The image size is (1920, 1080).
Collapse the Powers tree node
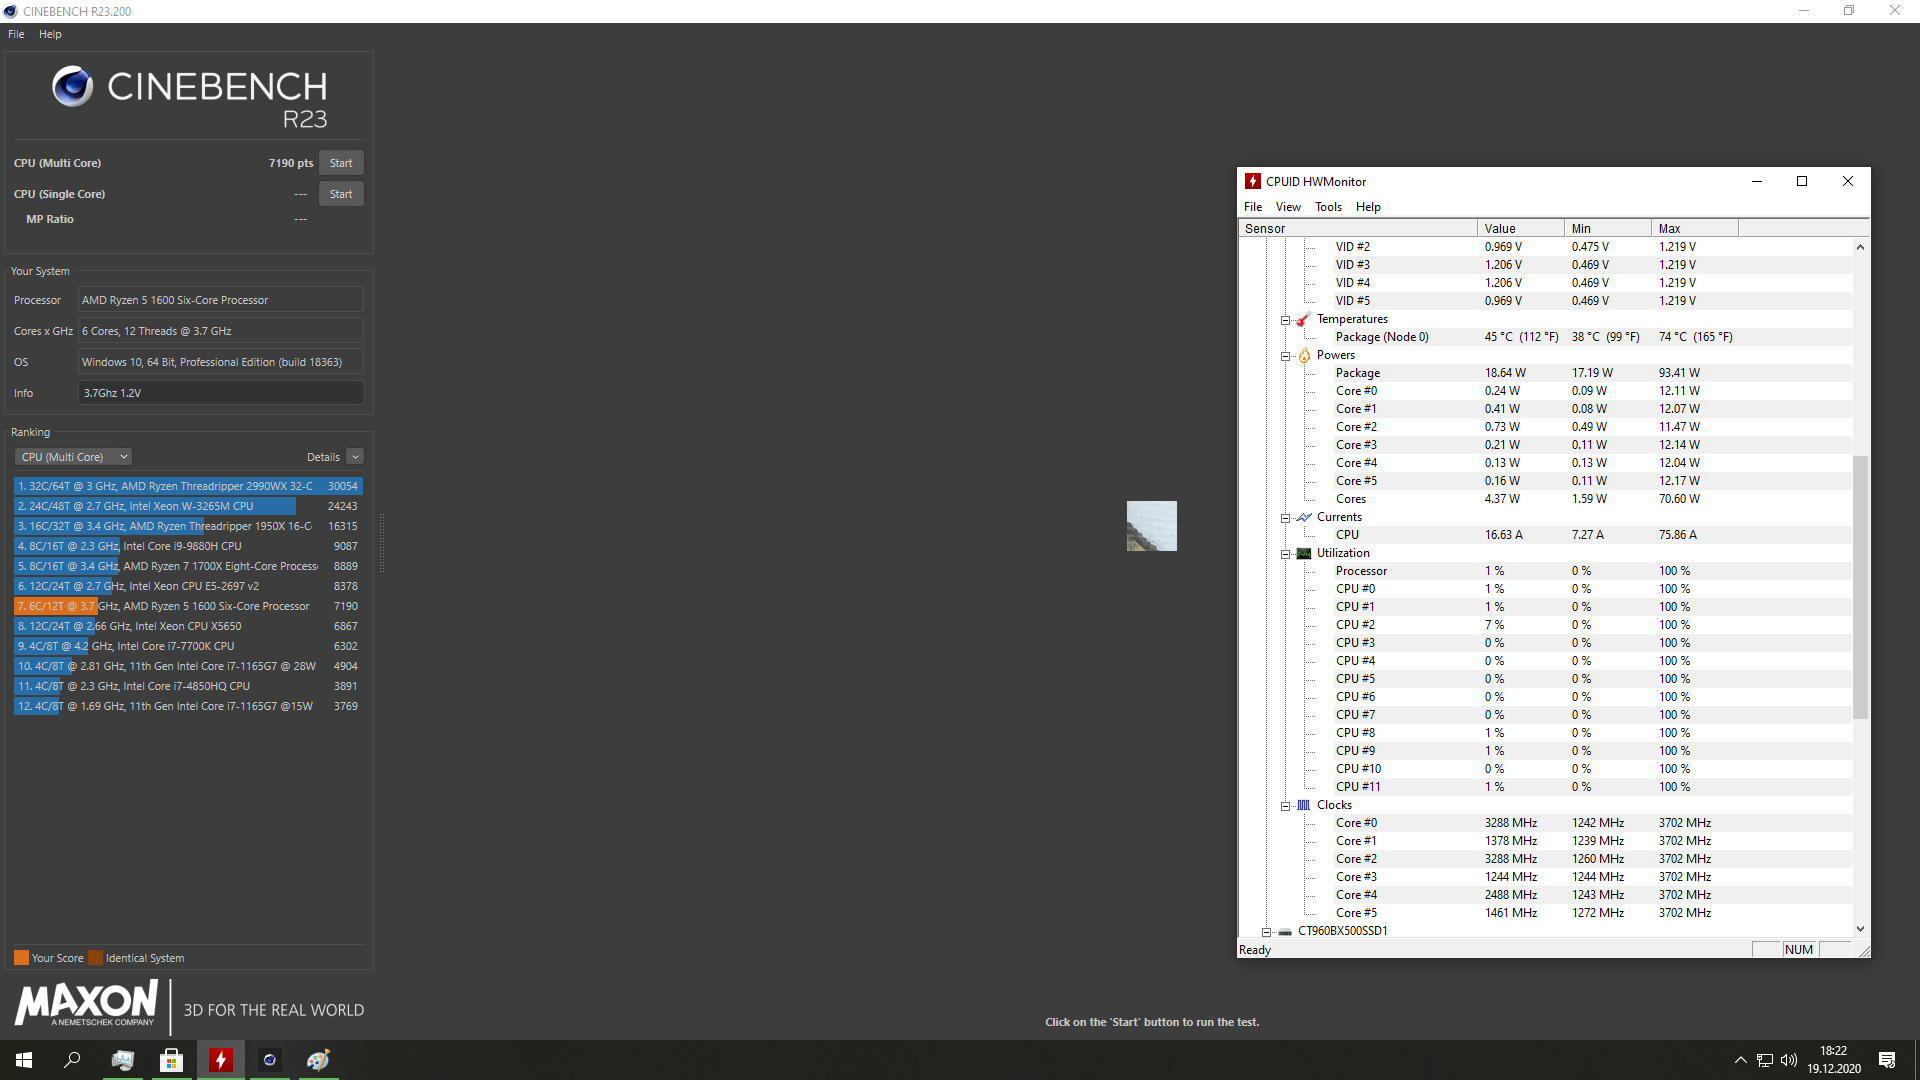tap(1286, 356)
